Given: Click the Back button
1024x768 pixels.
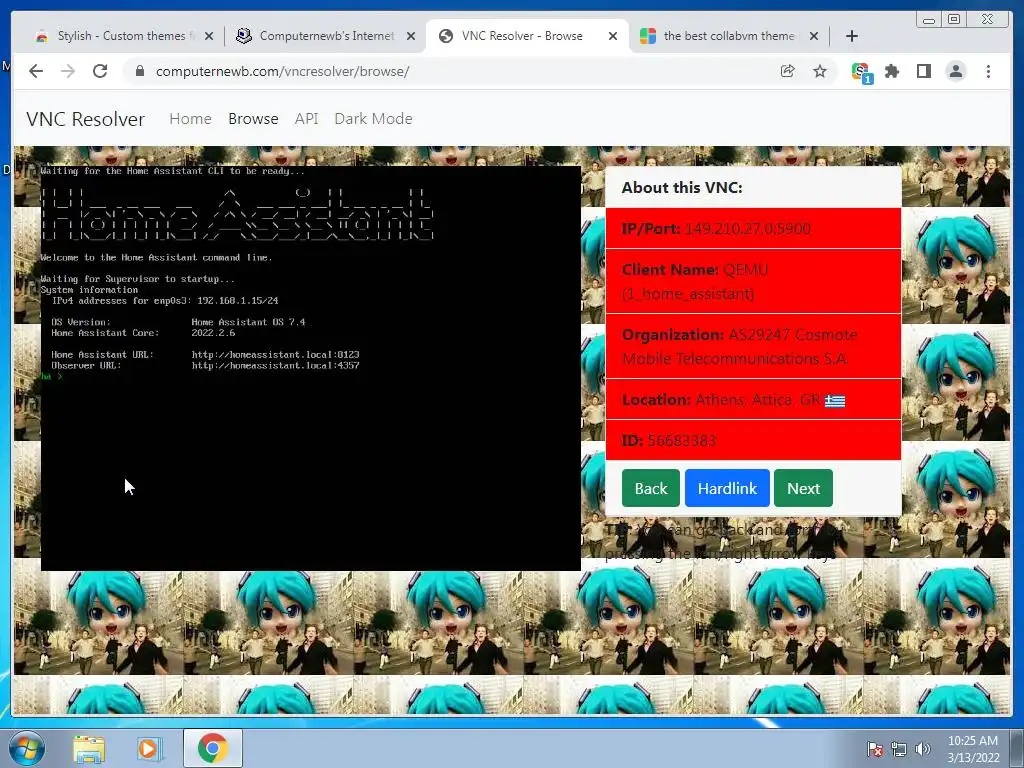Looking at the screenshot, I should point(650,488).
